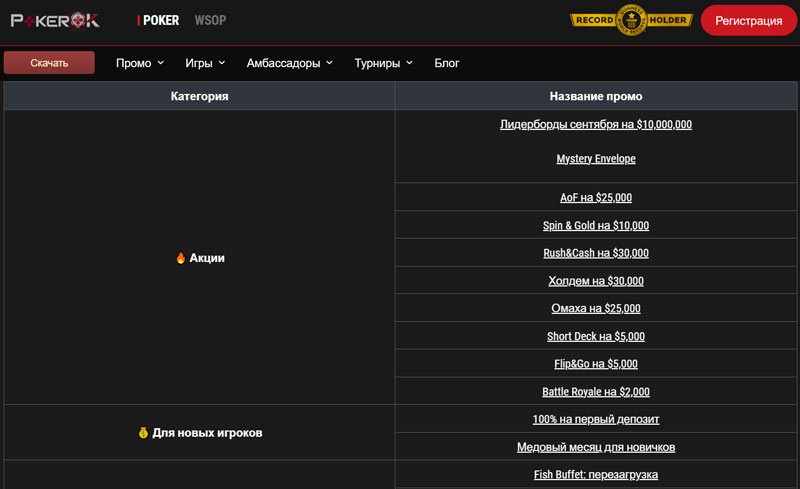Open Rush&Cash на $30,000 promo
Viewport: 800px width, 489px height.
pos(596,253)
